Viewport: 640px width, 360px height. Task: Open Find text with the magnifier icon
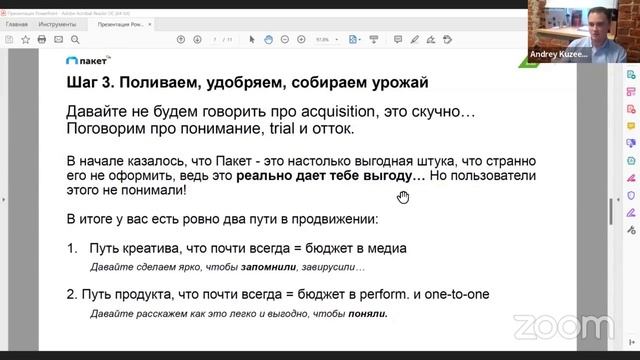pyautogui.click(x=75, y=40)
